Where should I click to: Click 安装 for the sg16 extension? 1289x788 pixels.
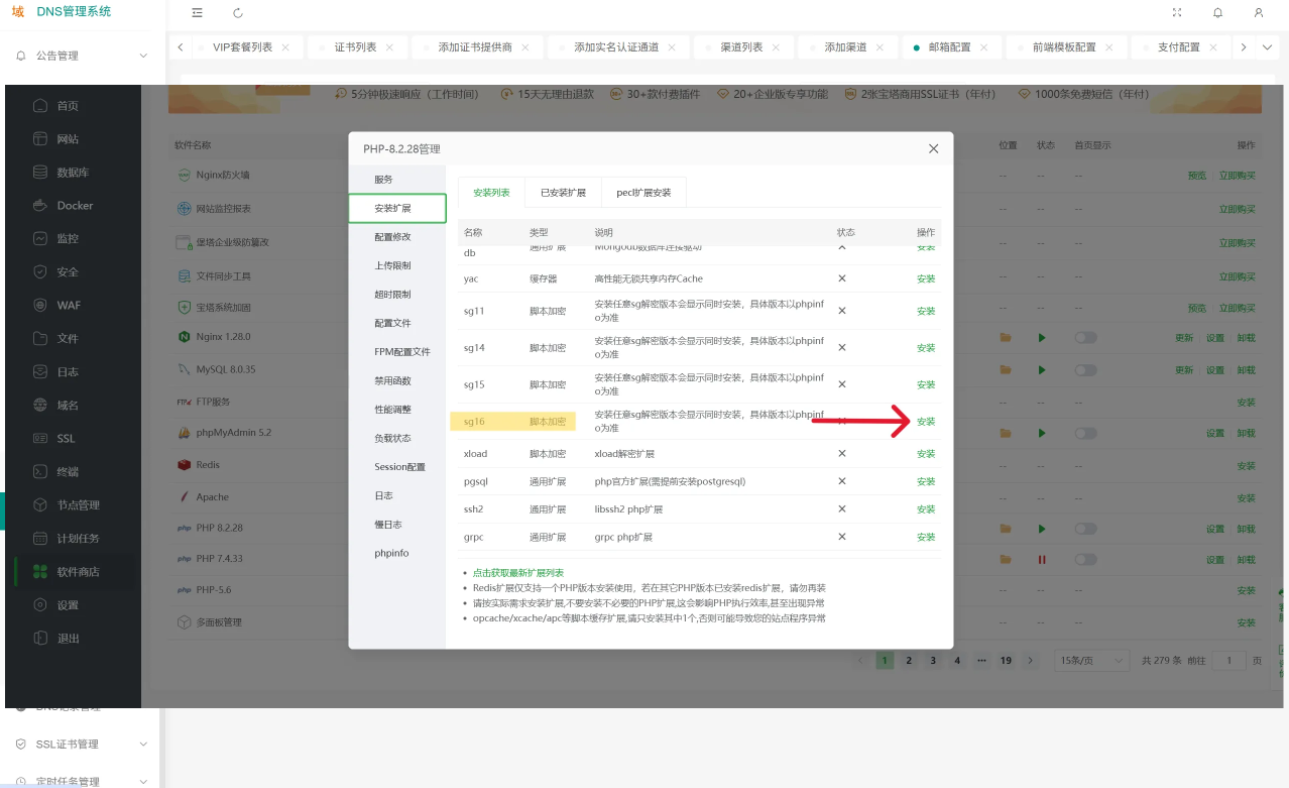(x=926, y=422)
